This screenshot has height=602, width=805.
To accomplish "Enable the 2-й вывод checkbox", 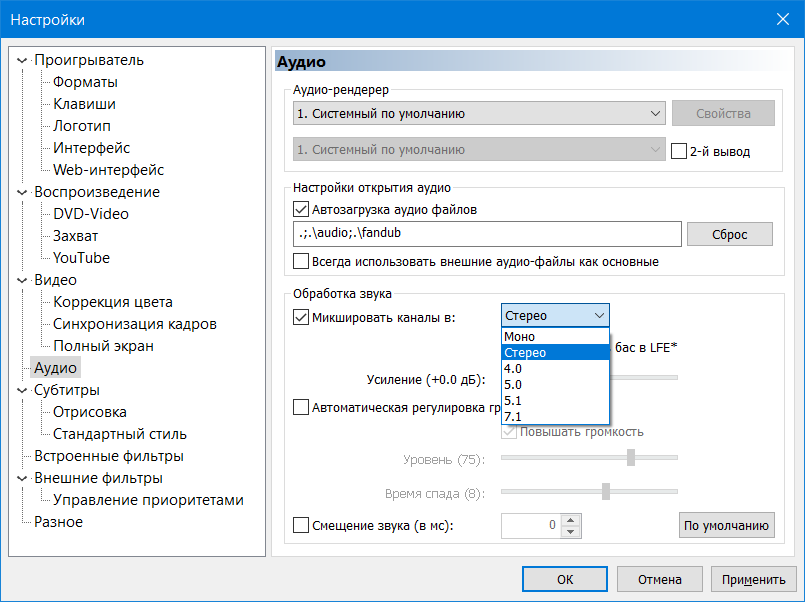I will pos(680,152).
